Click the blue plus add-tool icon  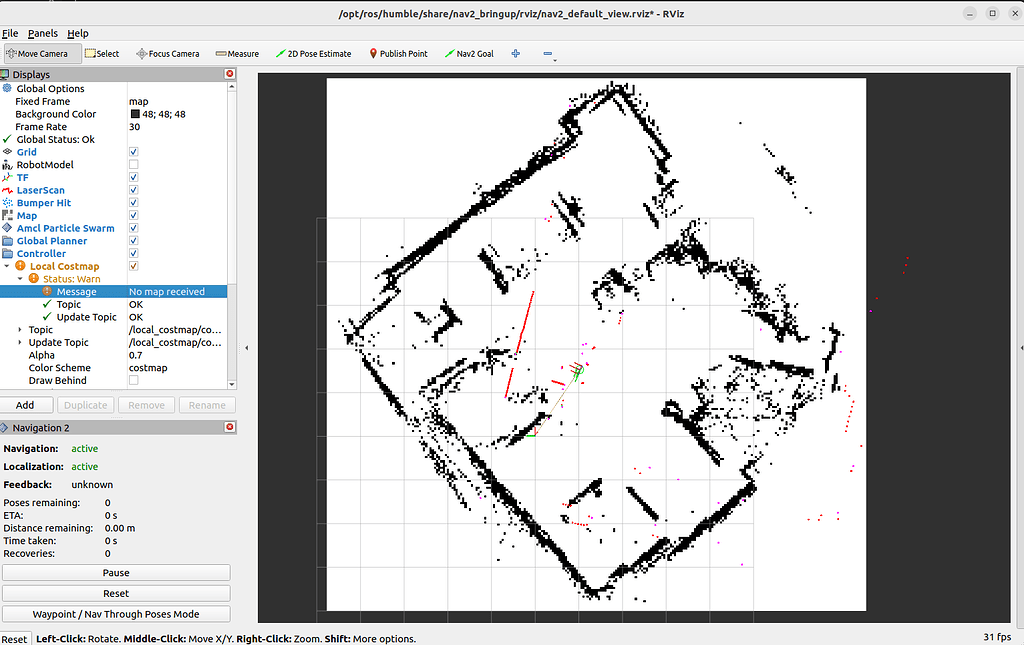516,54
